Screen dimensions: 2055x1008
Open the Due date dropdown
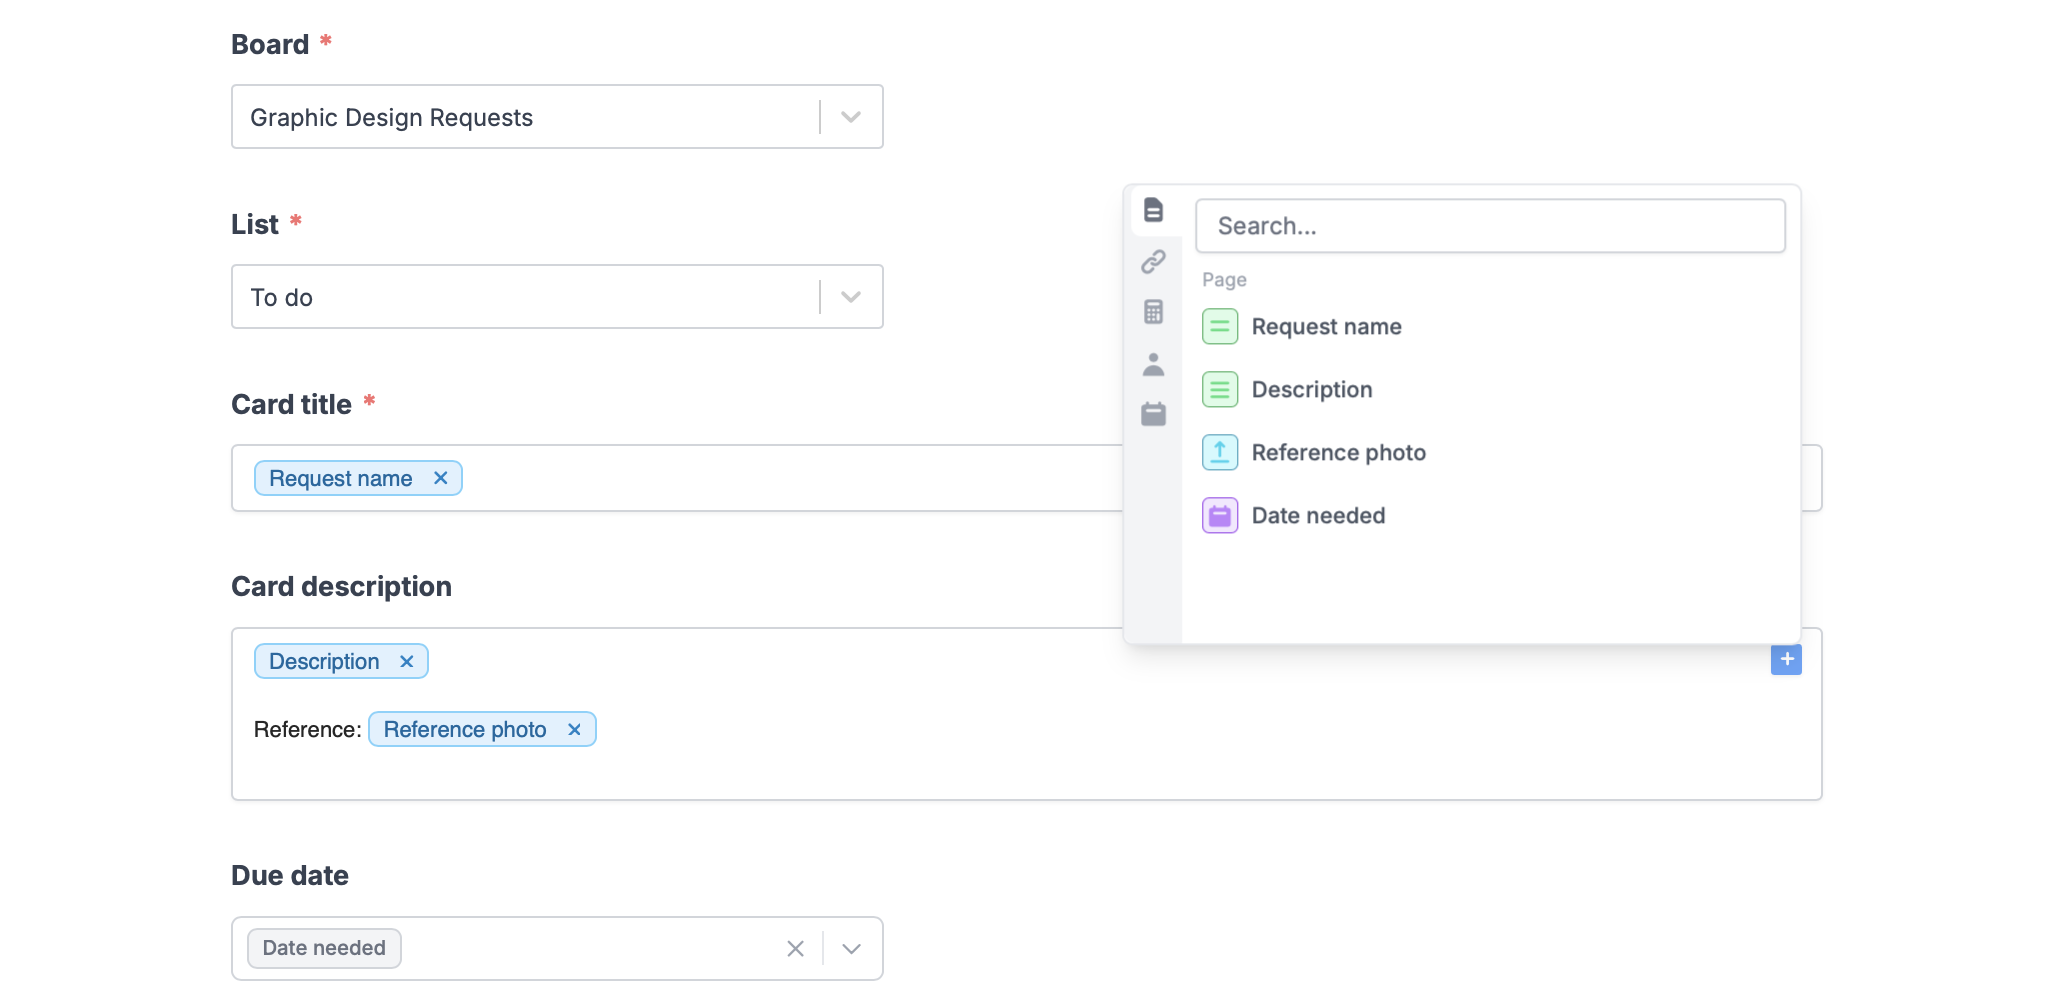pyautogui.click(x=850, y=947)
